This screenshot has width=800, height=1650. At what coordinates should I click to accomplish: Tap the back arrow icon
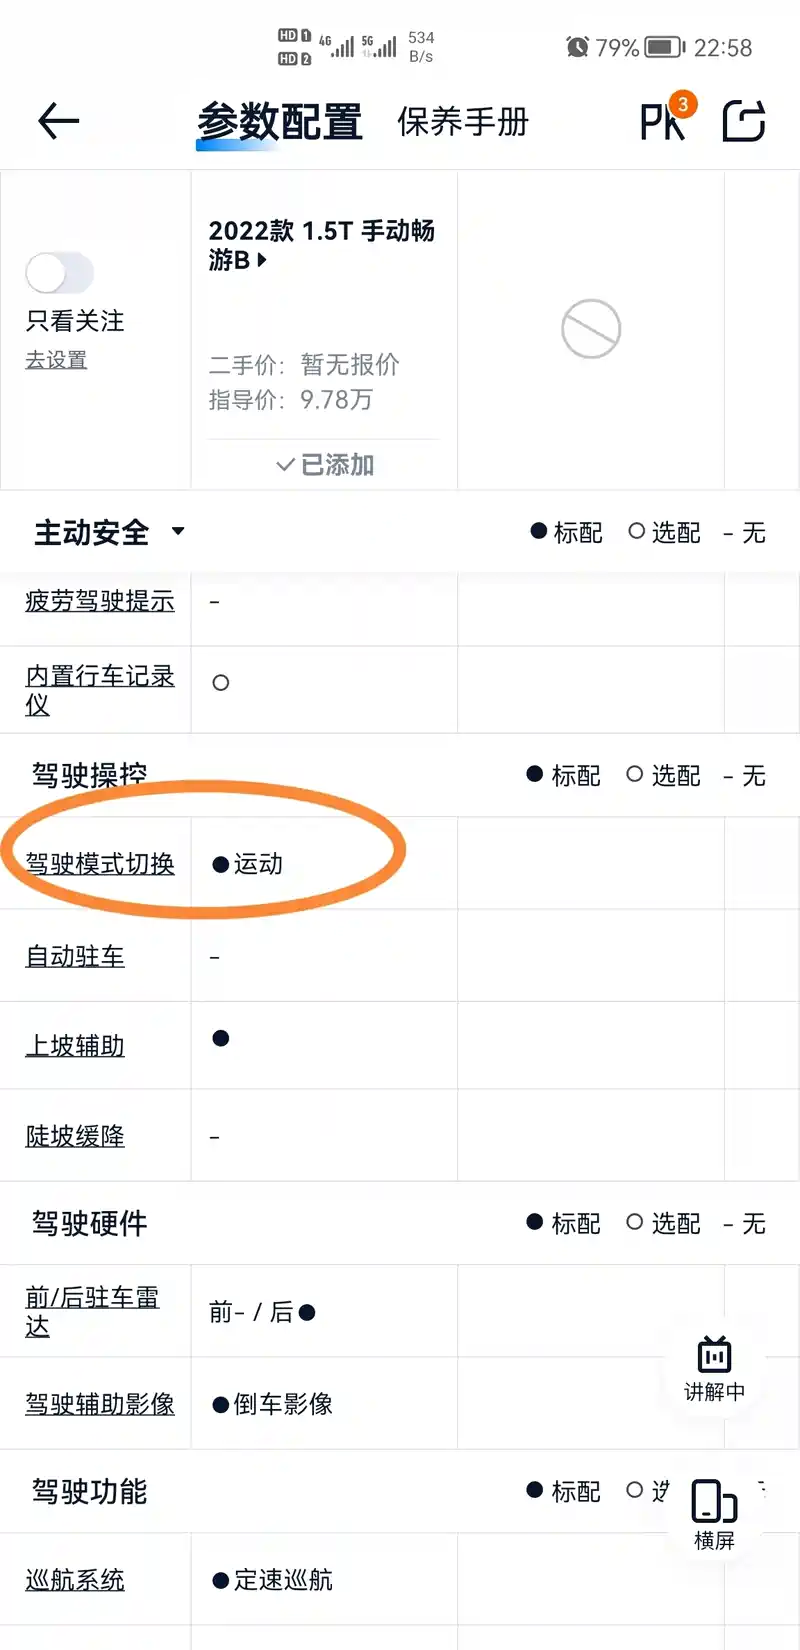(58, 122)
